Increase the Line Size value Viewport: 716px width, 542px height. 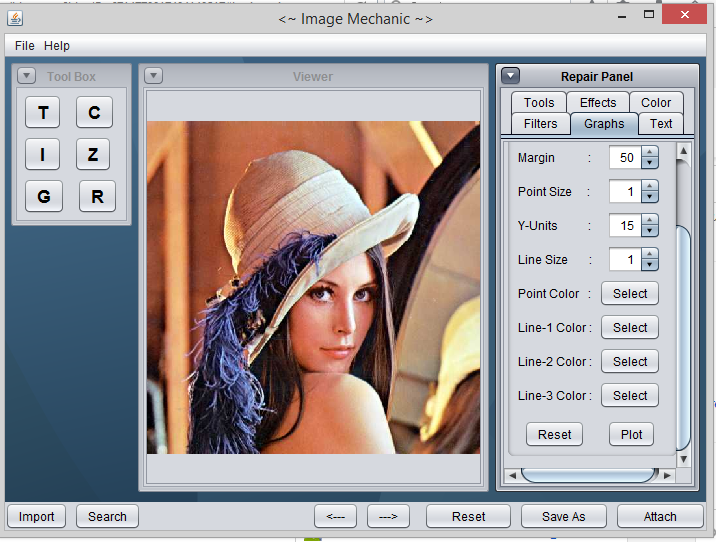(650, 254)
